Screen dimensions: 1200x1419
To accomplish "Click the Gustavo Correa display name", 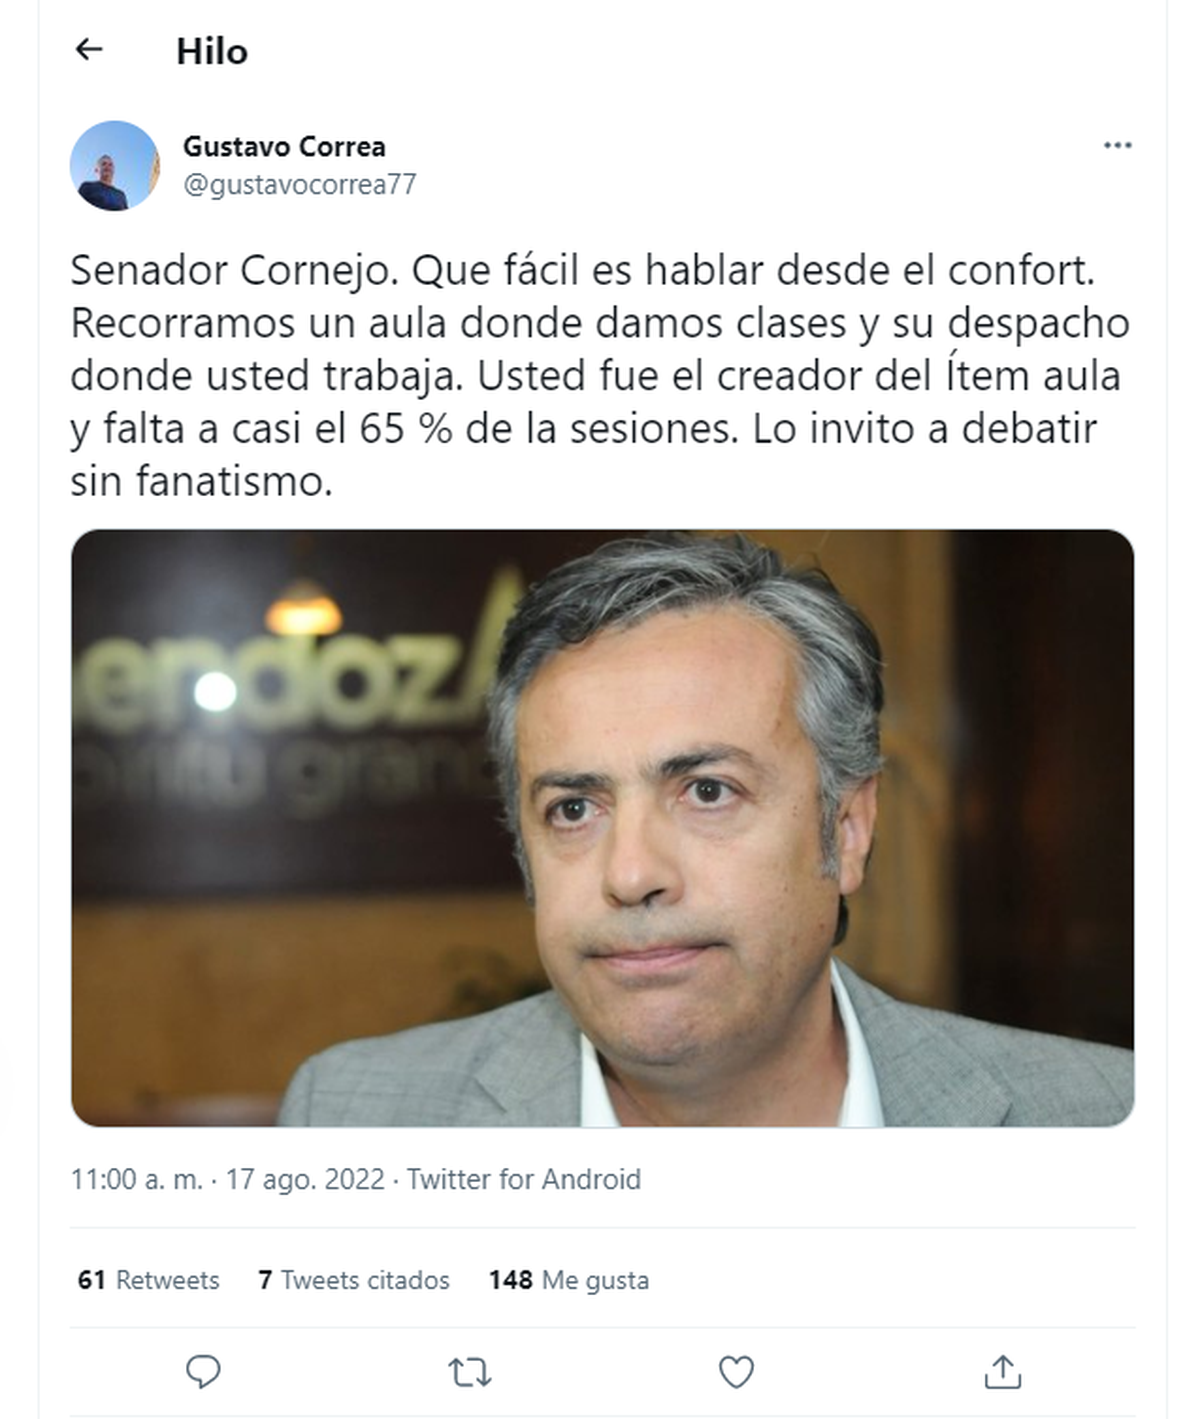I will 284,146.
